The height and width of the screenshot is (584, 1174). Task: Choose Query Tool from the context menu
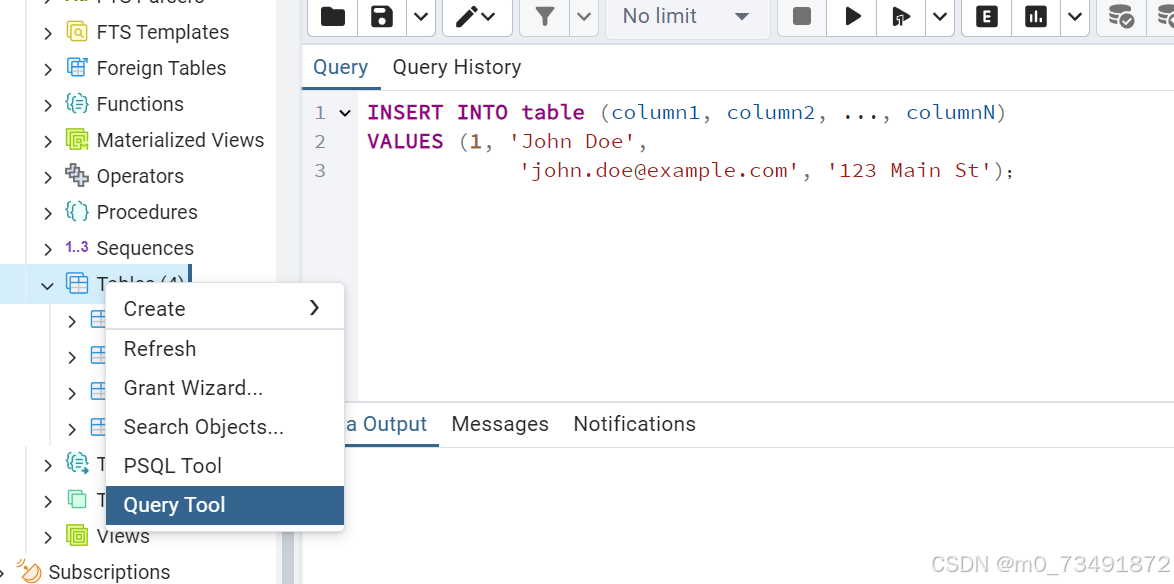click(x=225, y=505)
